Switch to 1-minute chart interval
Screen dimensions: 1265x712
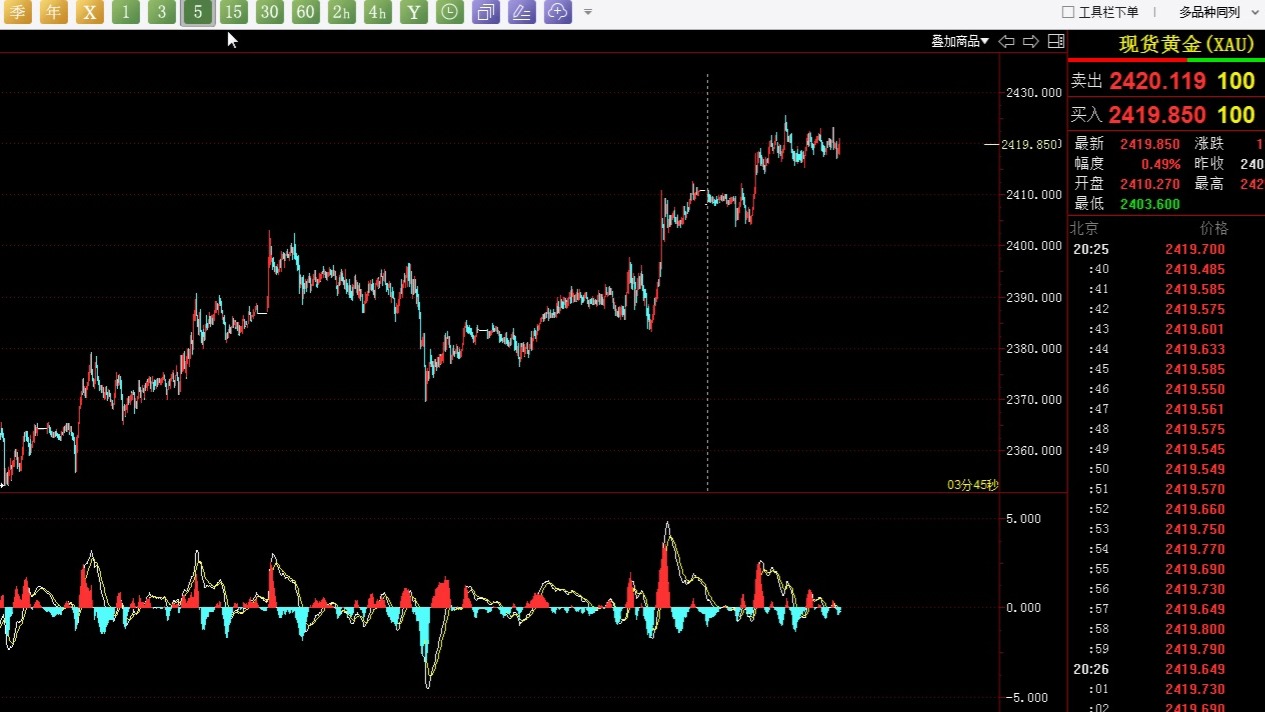click(x=126, y=12)
